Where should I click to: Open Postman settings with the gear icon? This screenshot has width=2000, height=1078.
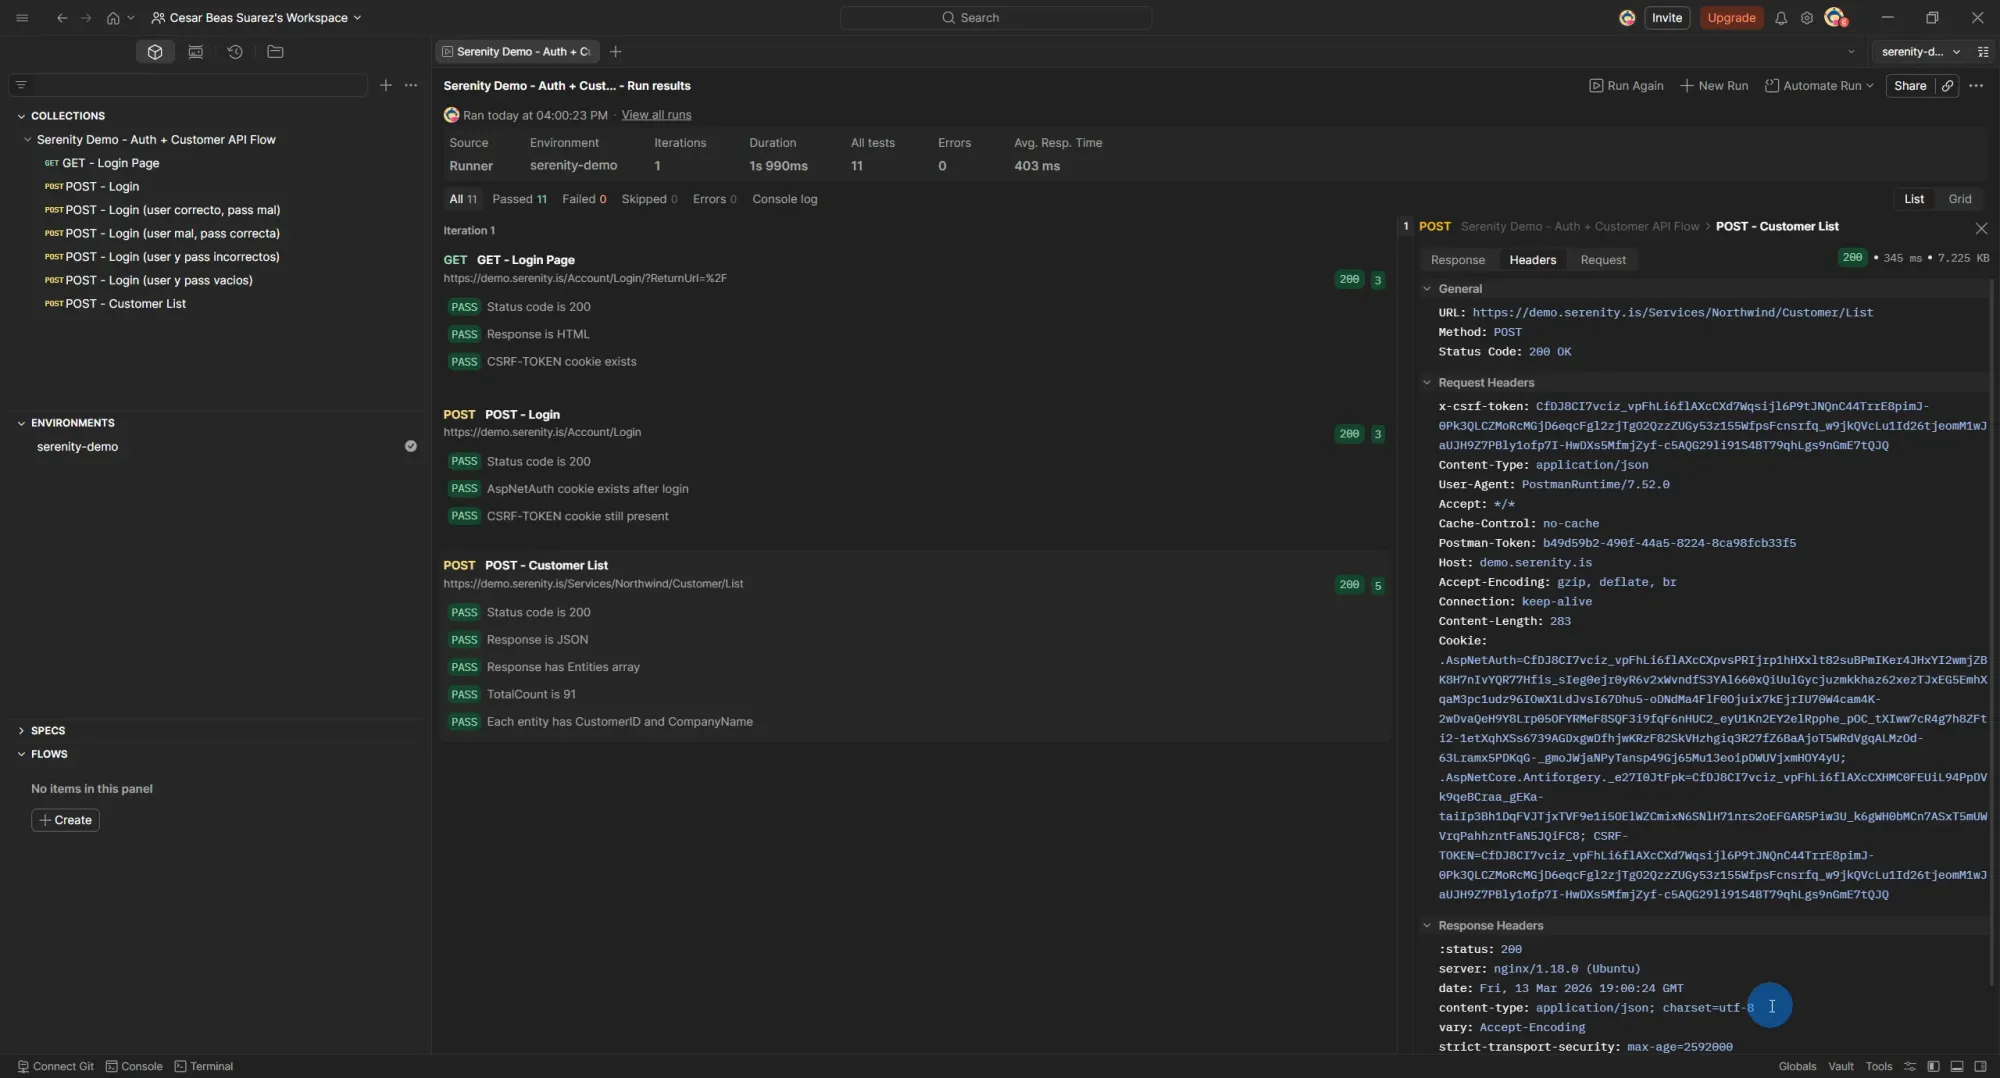1807,17
